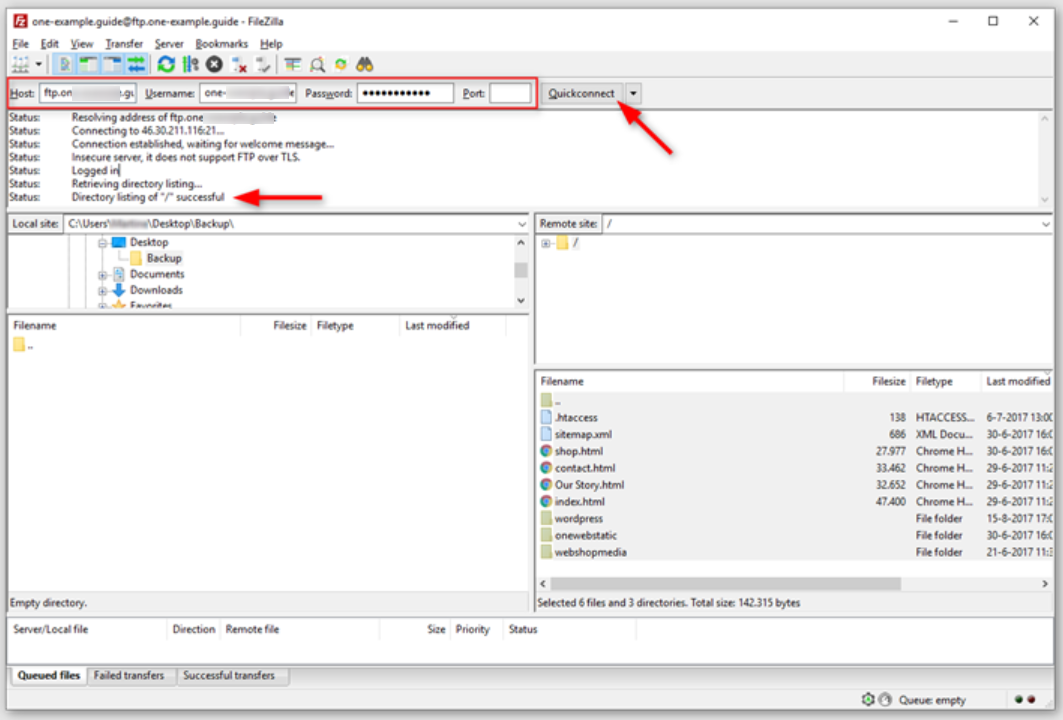
Task: Toggle the local directory tree view
Action: (88, 65)
